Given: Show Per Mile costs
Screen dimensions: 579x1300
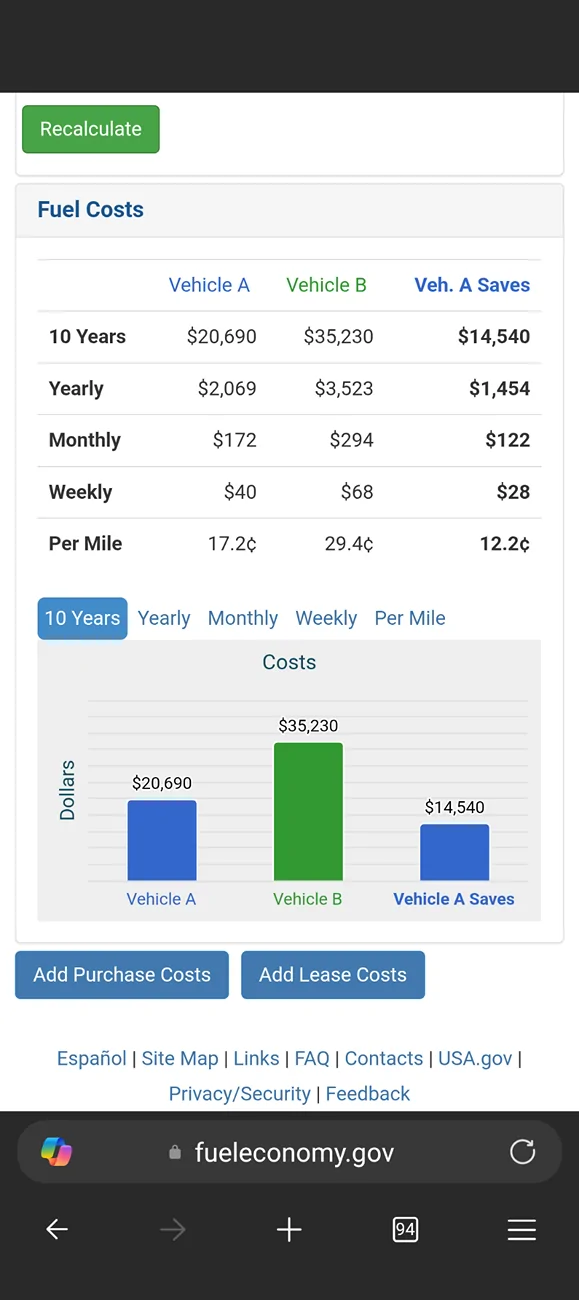Looking at the screenshot, I should pyautogui.click(x=410, y=618).
